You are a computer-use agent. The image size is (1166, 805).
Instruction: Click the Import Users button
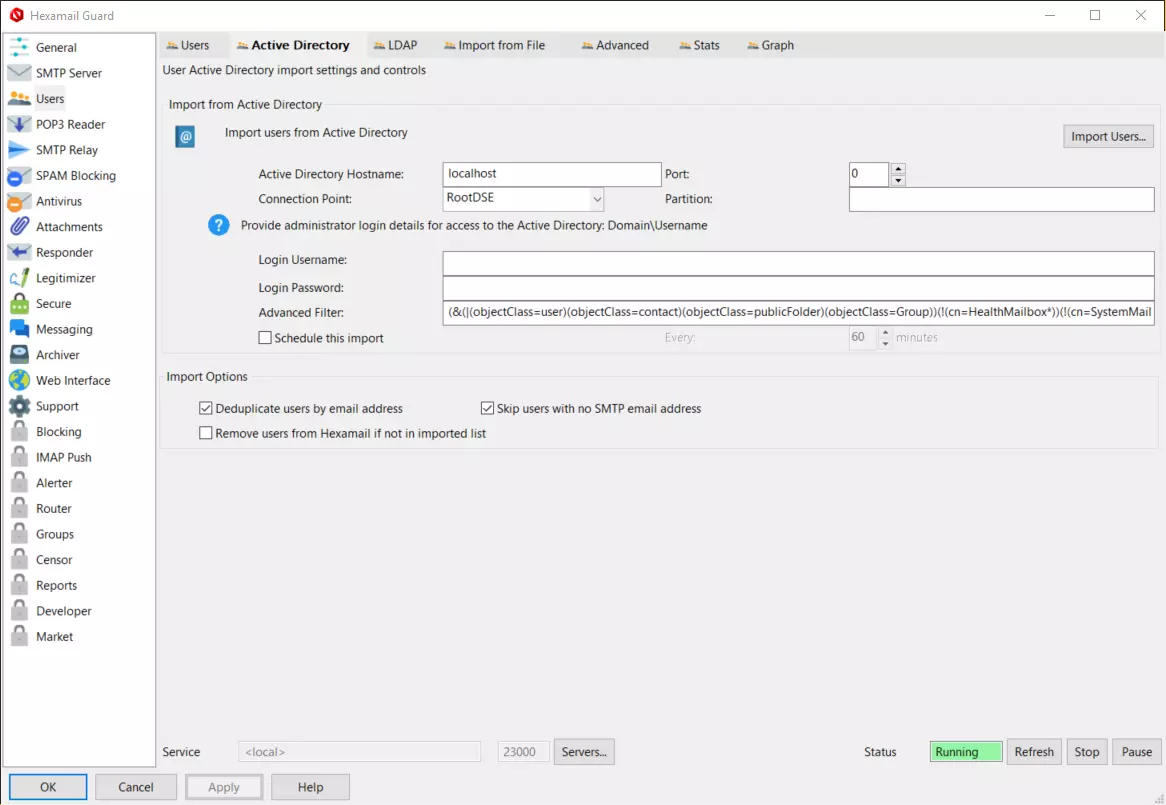[1108, 136]
